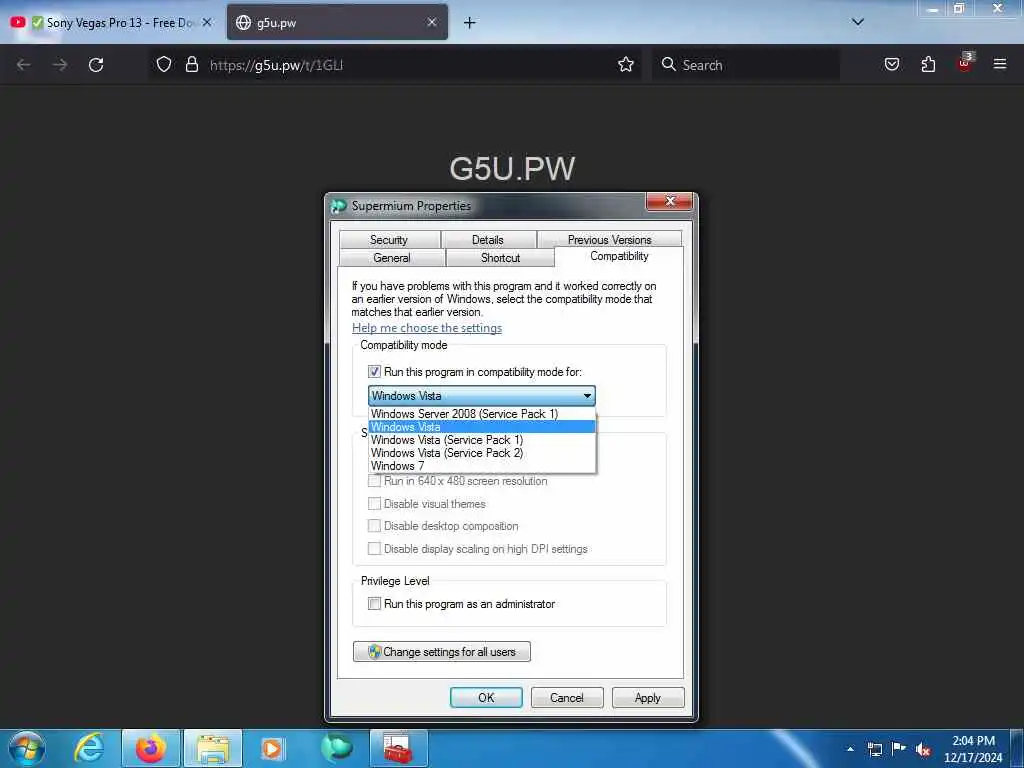Uncheck Run in compatibility mode checkbox
1024x768 pixels.
pyautogui.click(x=374, y=372)
